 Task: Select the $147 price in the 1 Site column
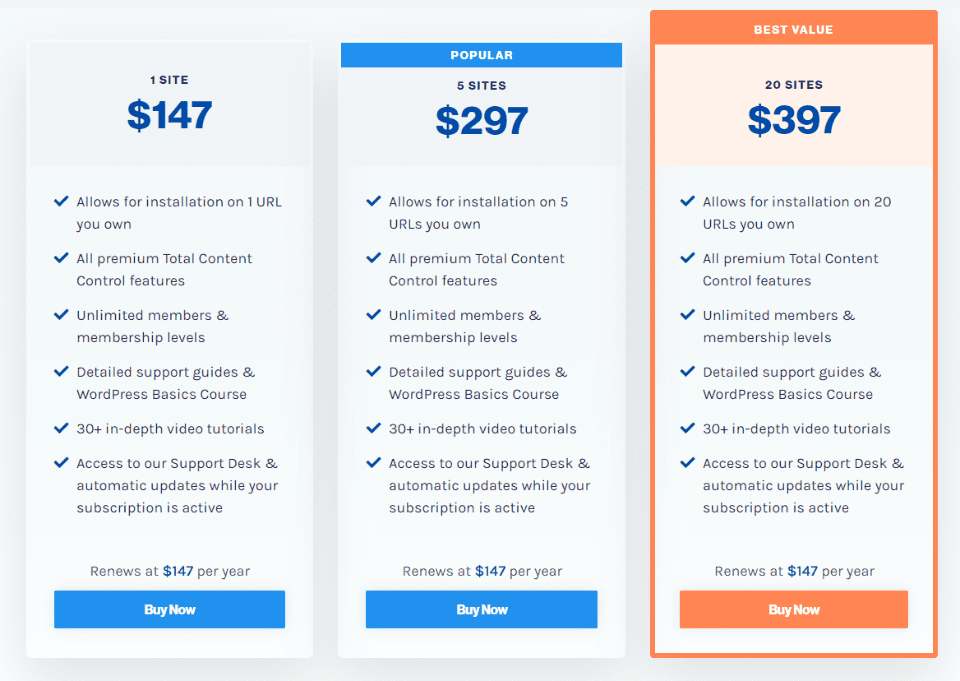click(169, 118)
